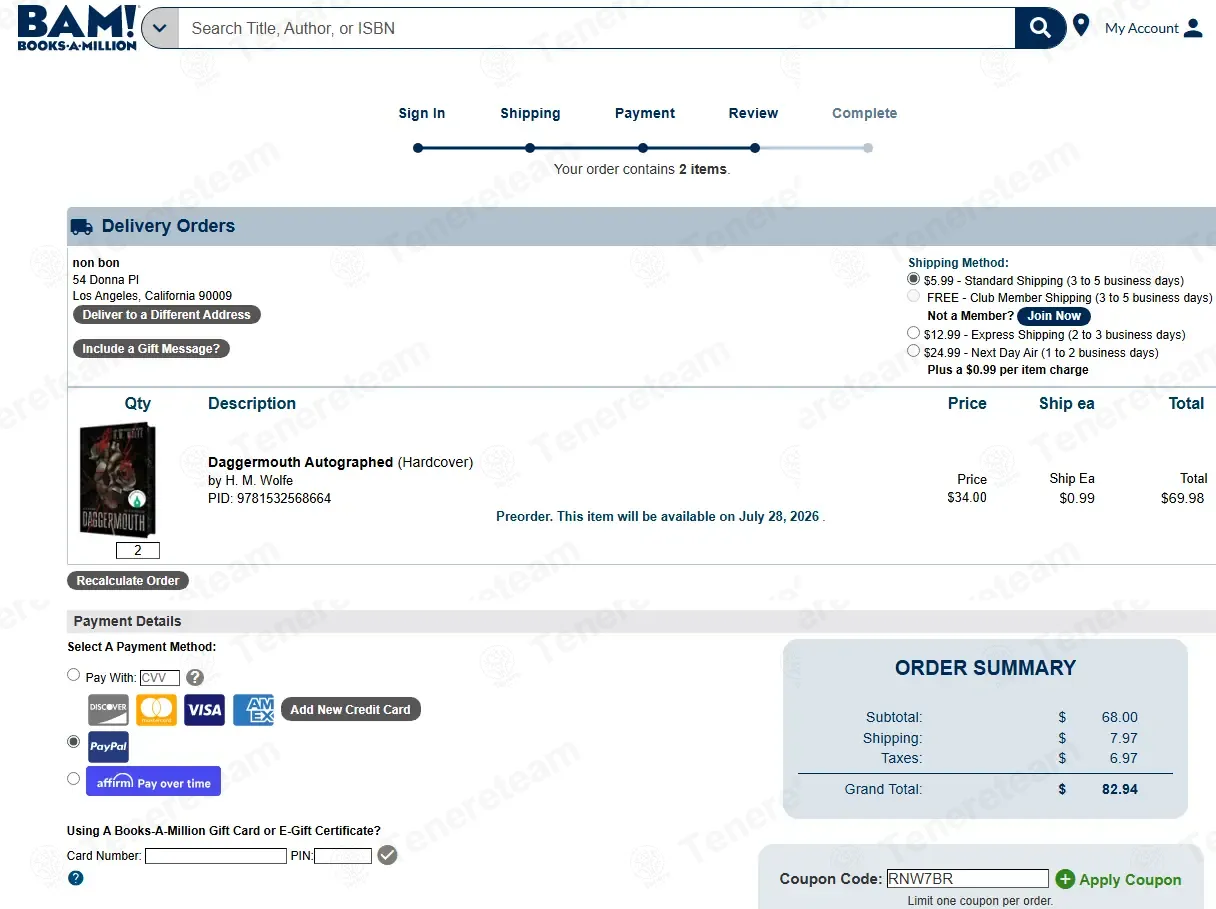Click Deliver to a Different Address button
This screenshot has width=1216, height=909.
pos(167,314)
